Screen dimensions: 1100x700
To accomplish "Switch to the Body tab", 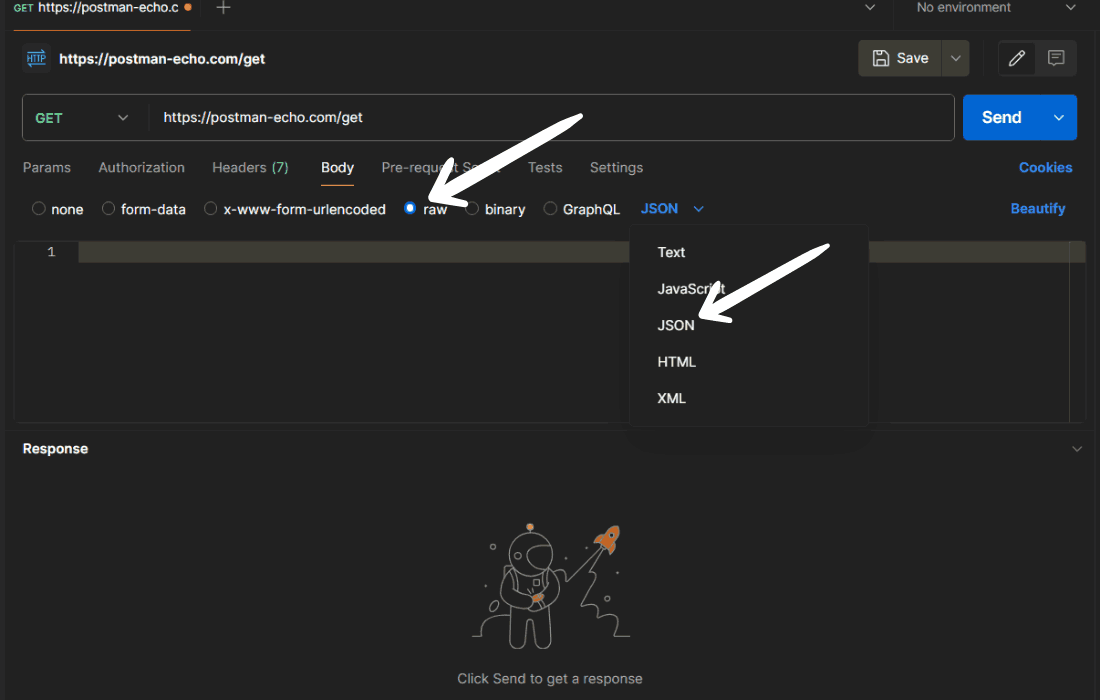I will click(337, 168).
